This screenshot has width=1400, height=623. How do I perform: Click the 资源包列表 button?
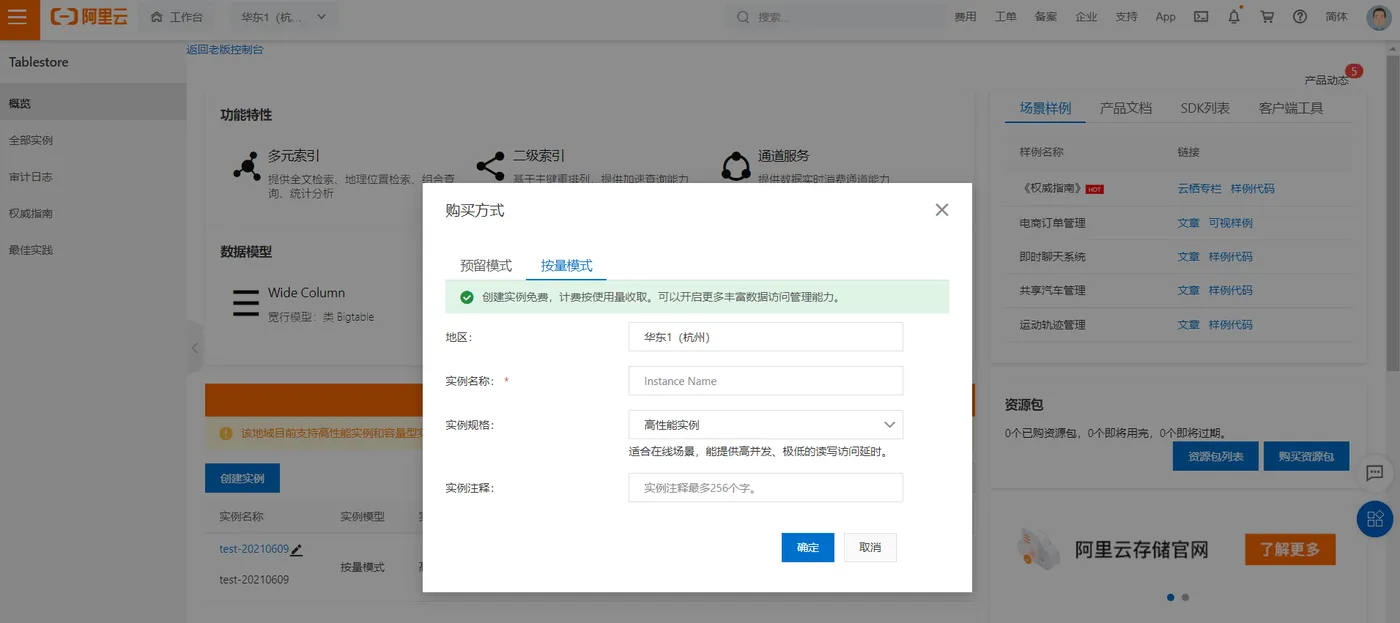point(1215,456)
